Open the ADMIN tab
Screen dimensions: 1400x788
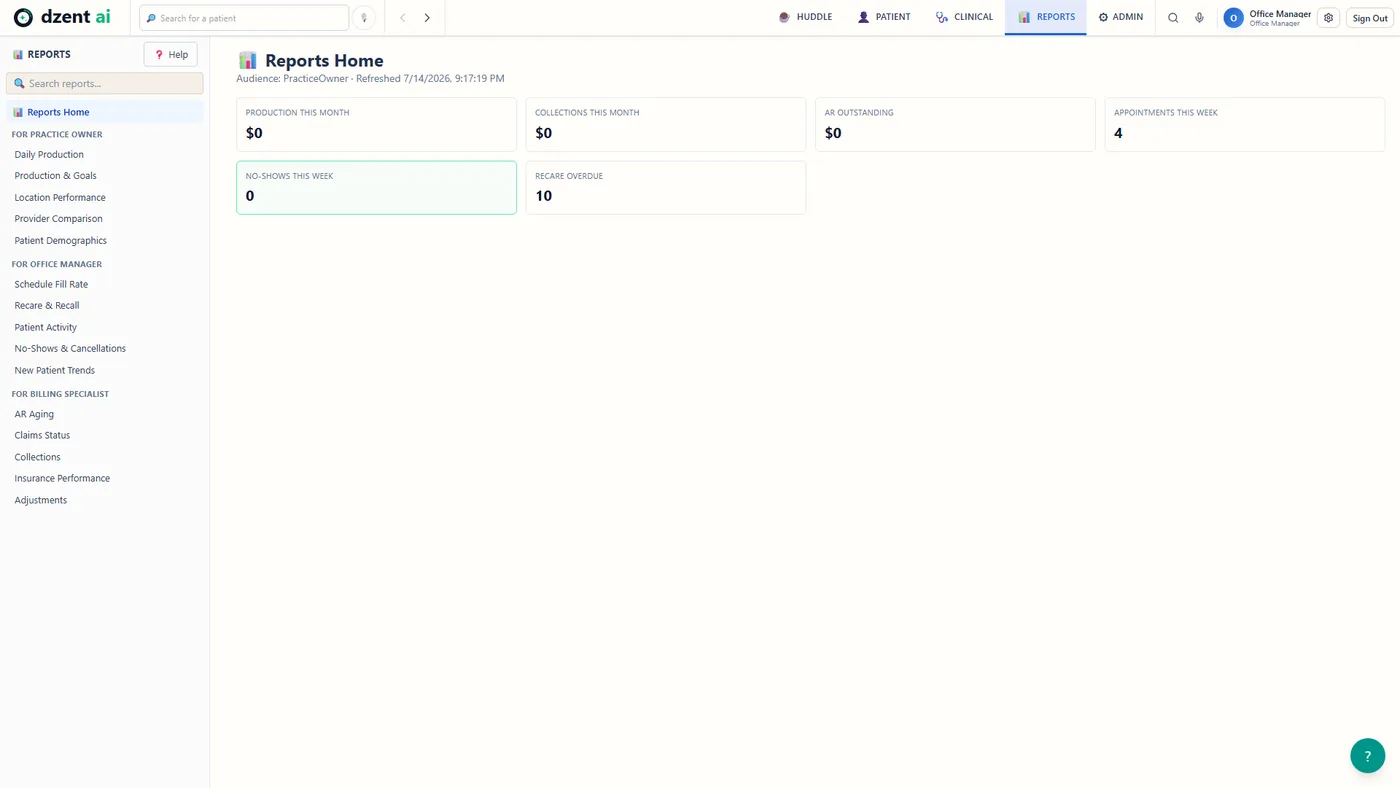pos(1121,17)
